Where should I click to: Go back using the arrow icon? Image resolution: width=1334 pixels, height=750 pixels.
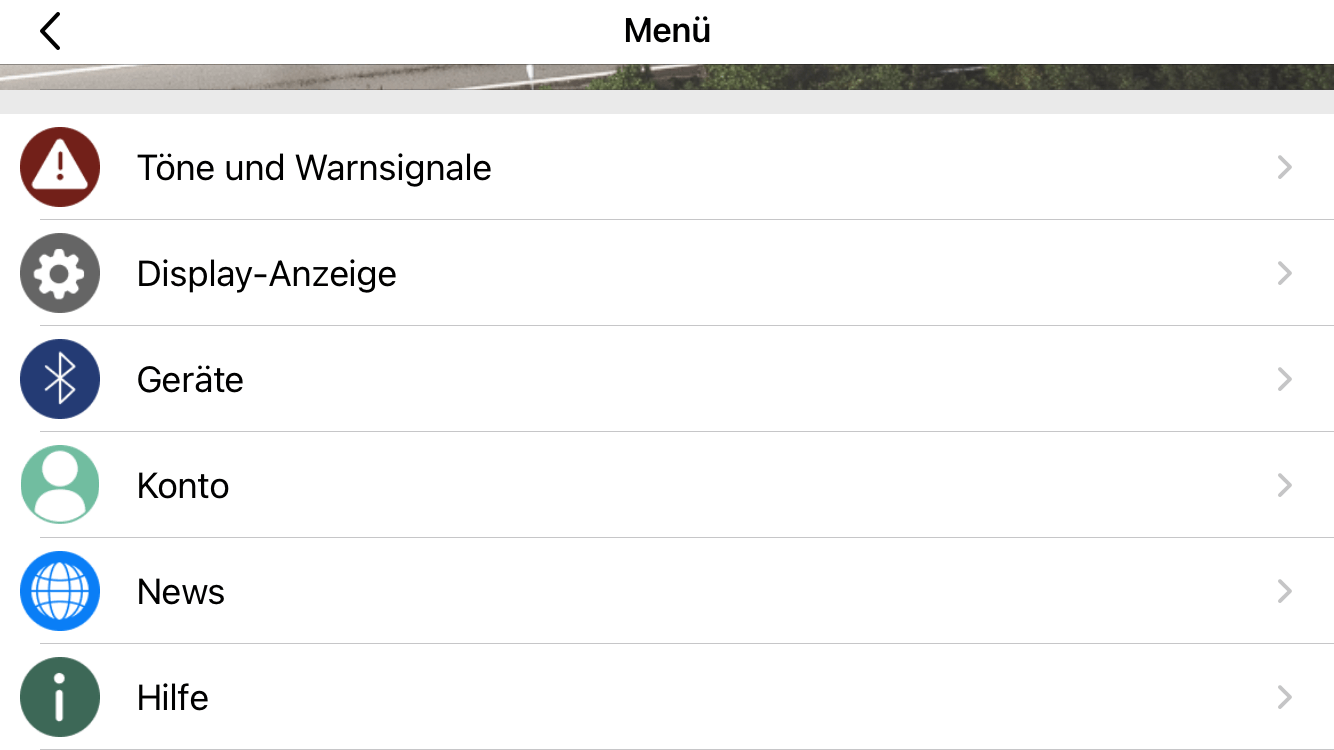50,30
